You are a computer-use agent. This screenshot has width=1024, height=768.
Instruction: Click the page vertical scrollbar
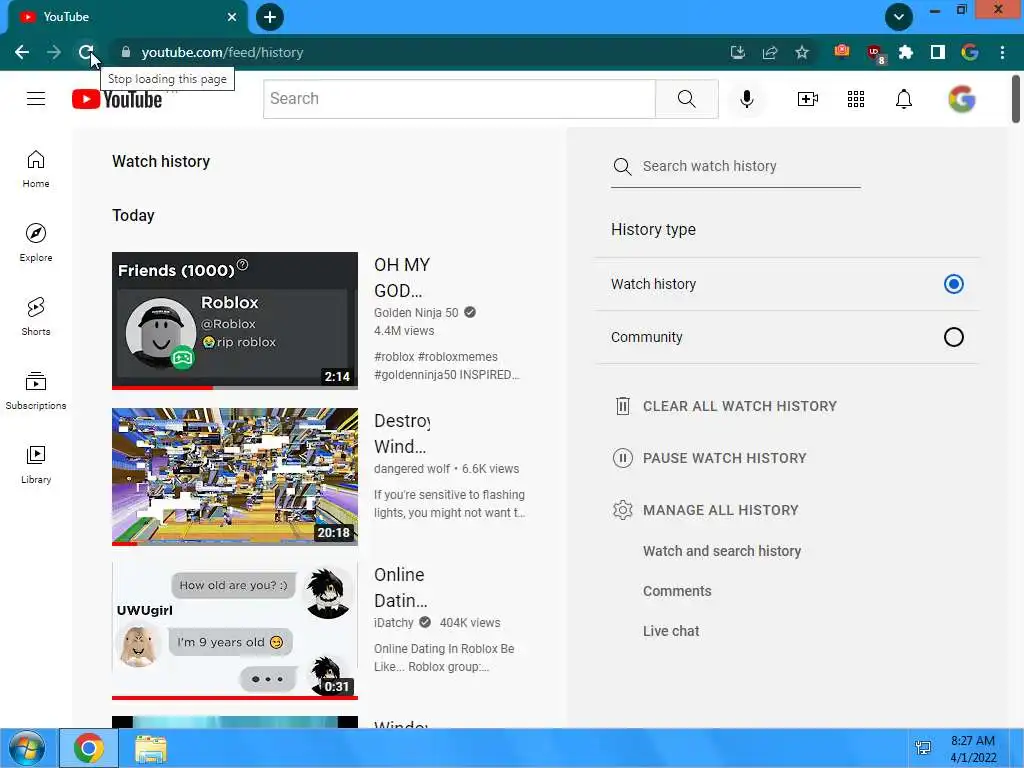(x=1016, y=99)
